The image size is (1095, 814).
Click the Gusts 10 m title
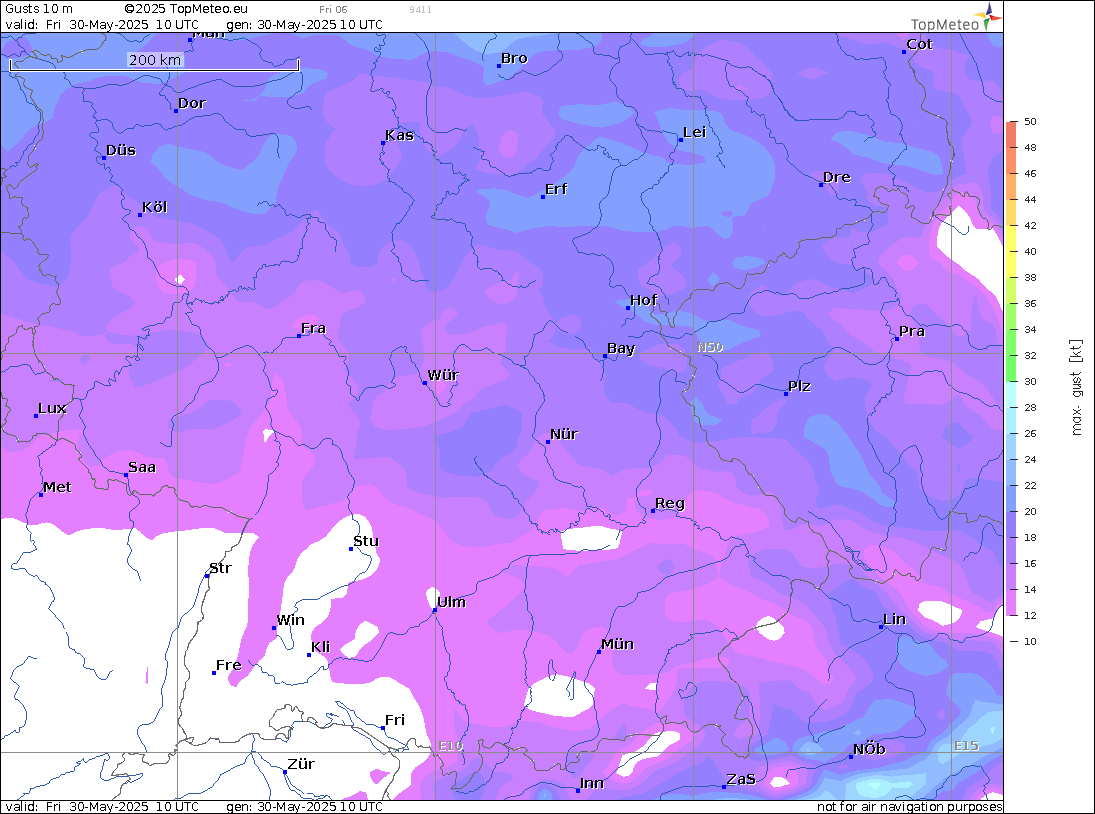click(x=39, y=9)
